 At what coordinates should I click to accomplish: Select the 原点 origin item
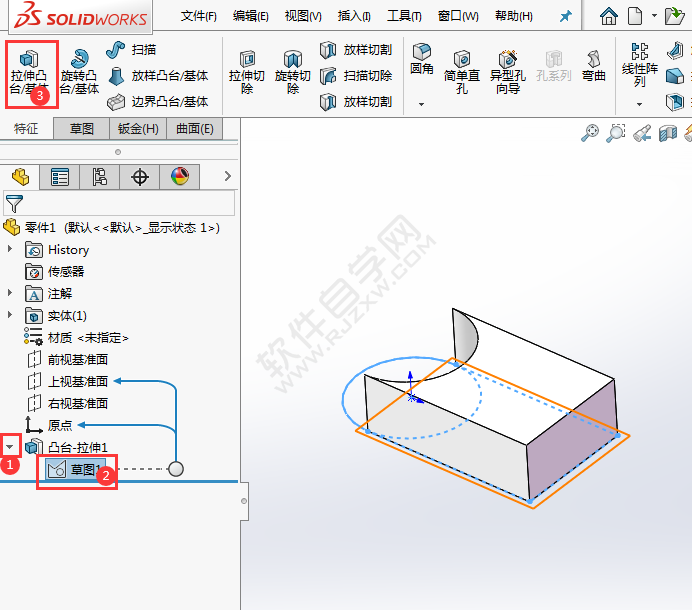pyautogui.click(x=49, y=425)
